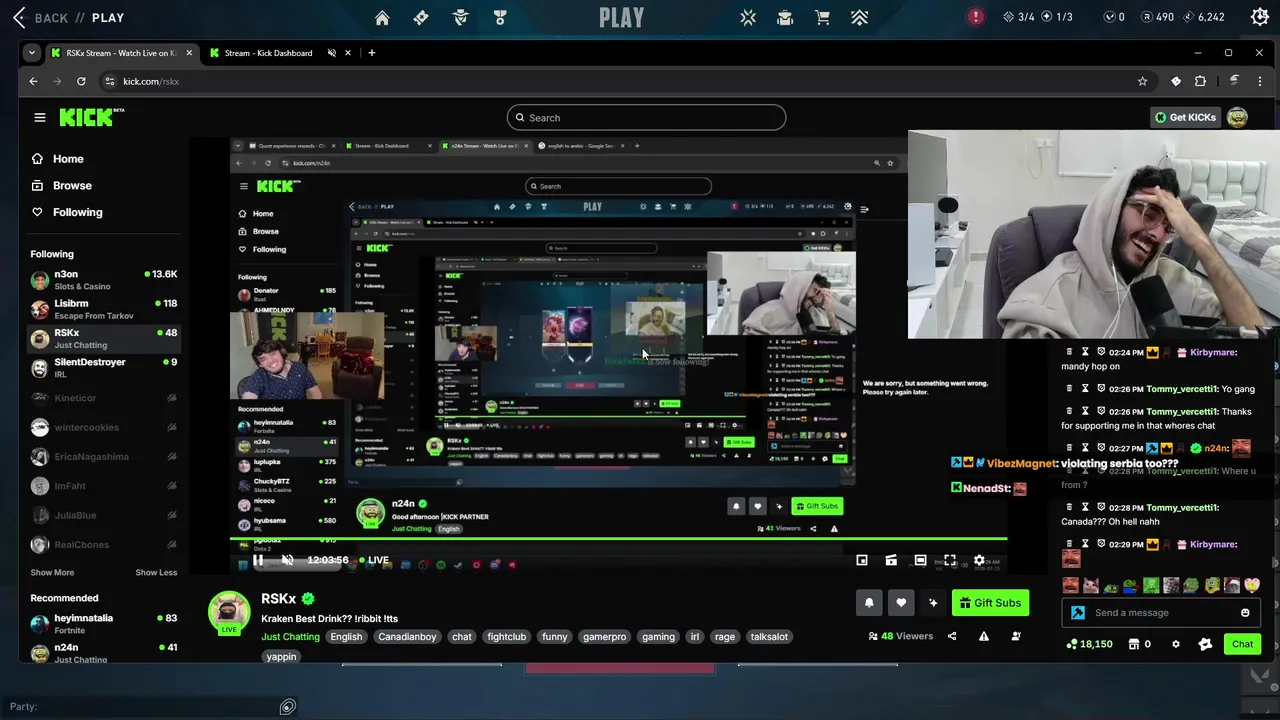Open n3on channel in Following list
The width and height of the screenshot is (1280, 720).
(x=104, y=280)
